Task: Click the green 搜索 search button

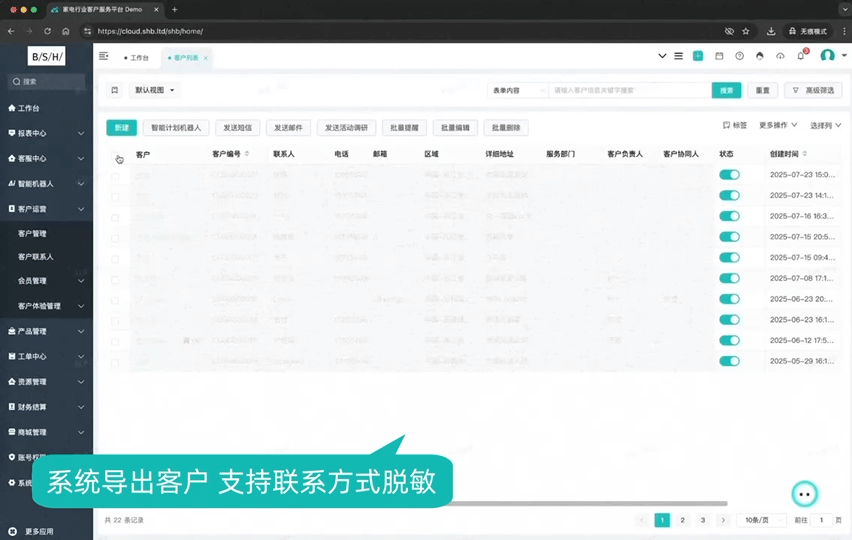Action: (726, 90)
